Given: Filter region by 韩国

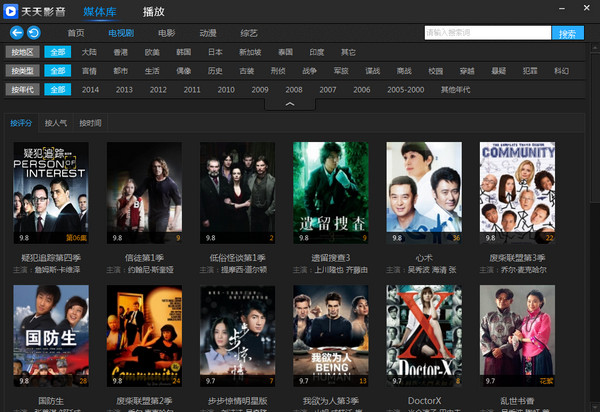Looking at the screenshot, I should coord(184,52).
